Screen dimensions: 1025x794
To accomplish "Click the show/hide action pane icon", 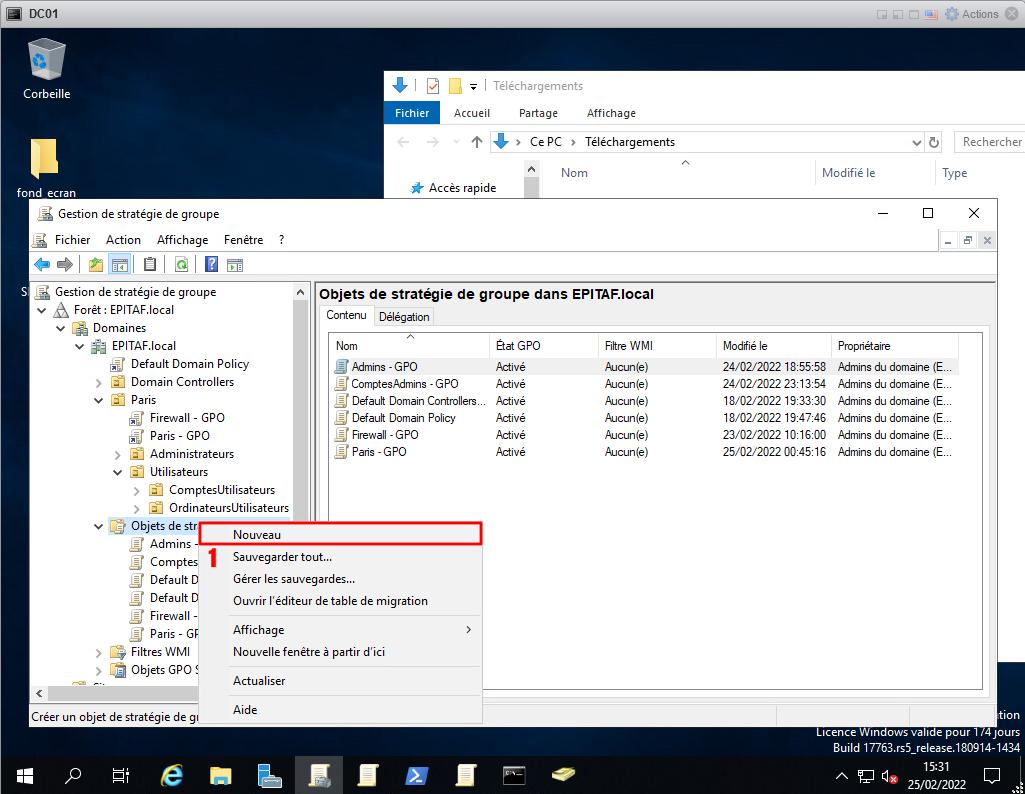I will coord(235,265).
